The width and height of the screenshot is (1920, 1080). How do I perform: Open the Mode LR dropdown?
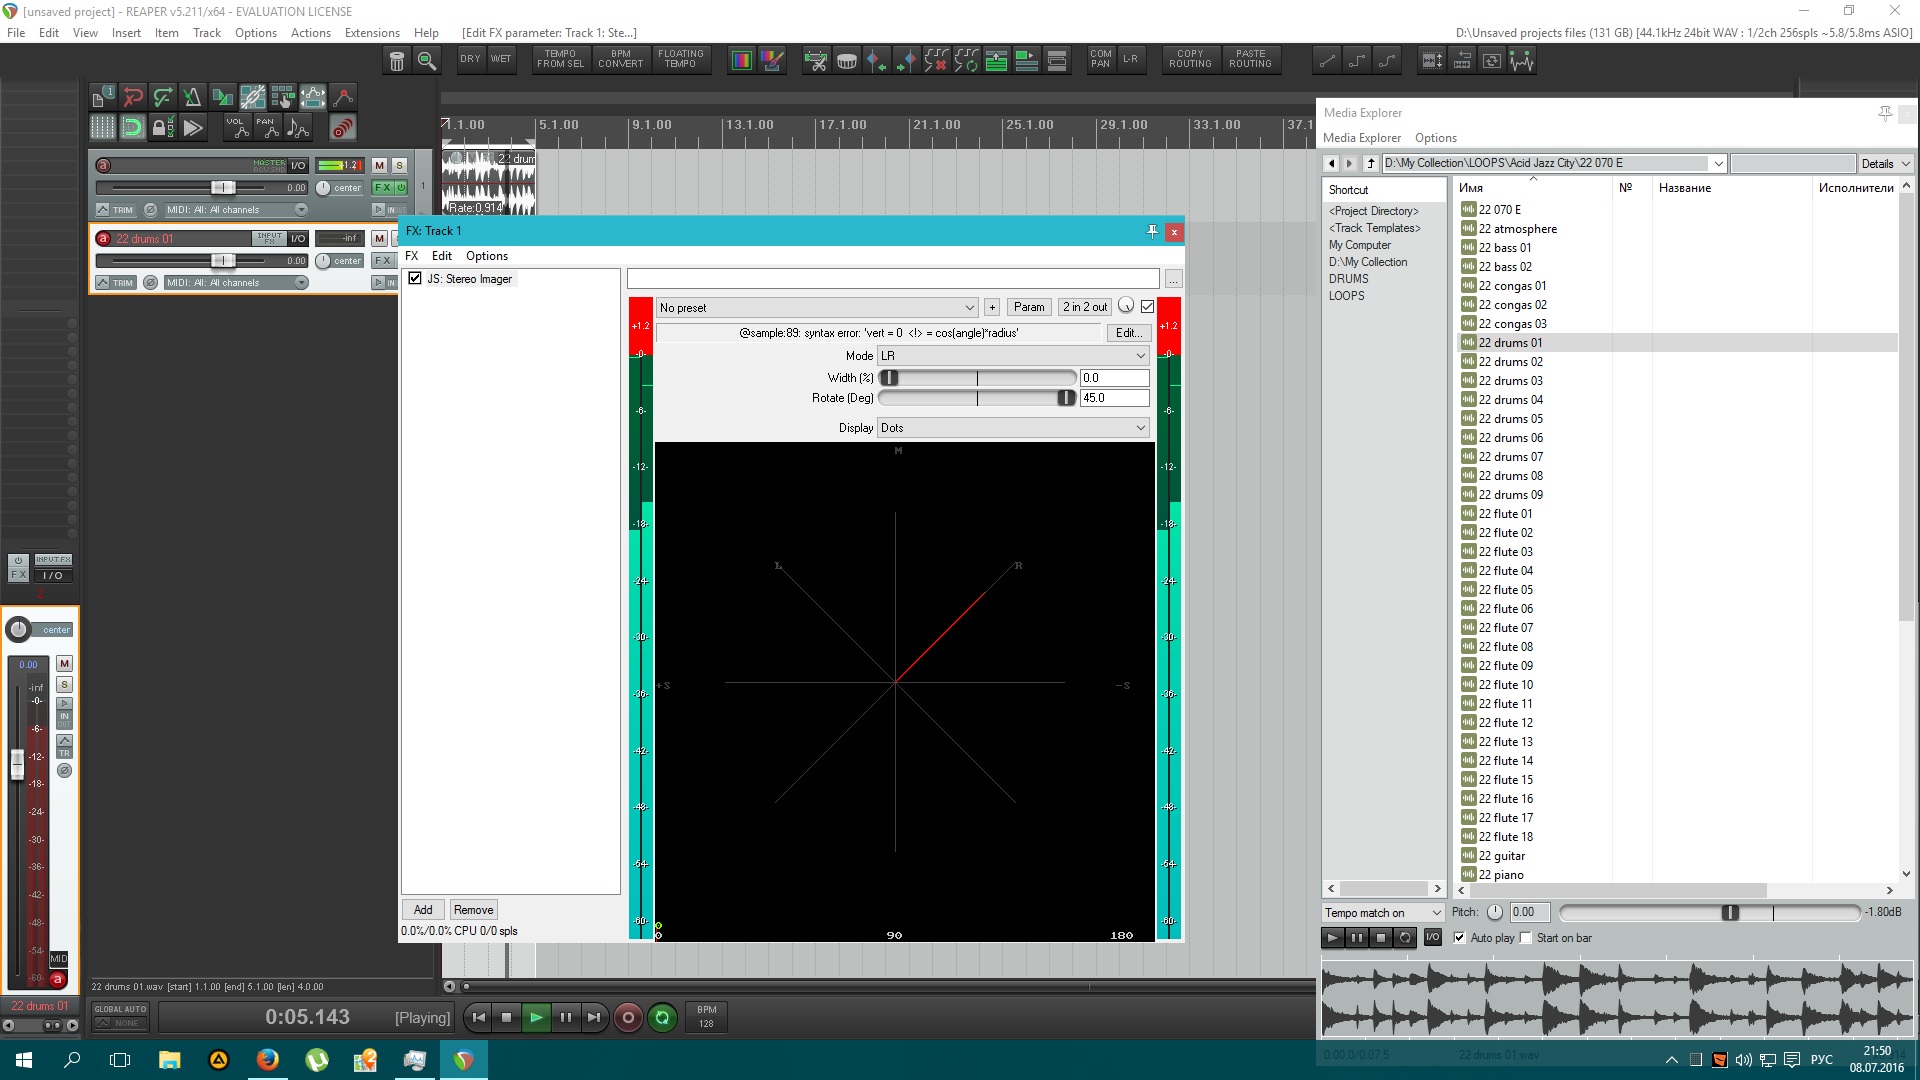click(x=1013, y=356)
